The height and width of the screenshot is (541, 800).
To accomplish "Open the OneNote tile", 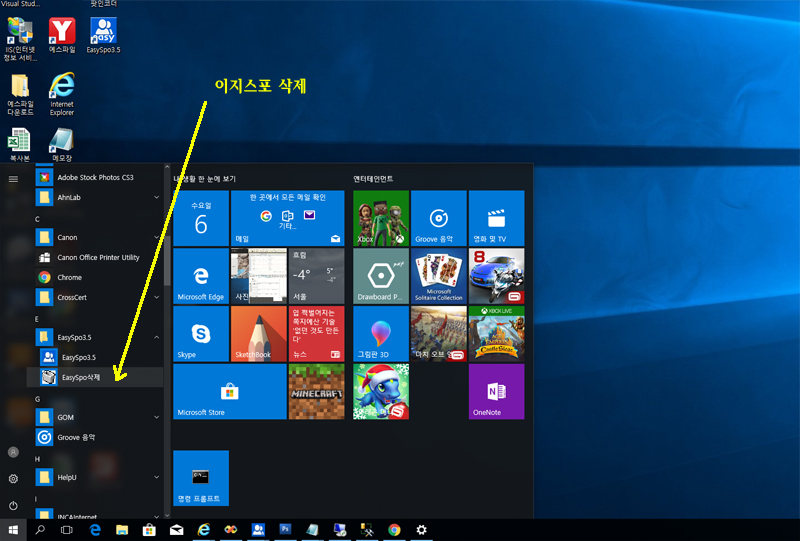I will pos(496,391).
